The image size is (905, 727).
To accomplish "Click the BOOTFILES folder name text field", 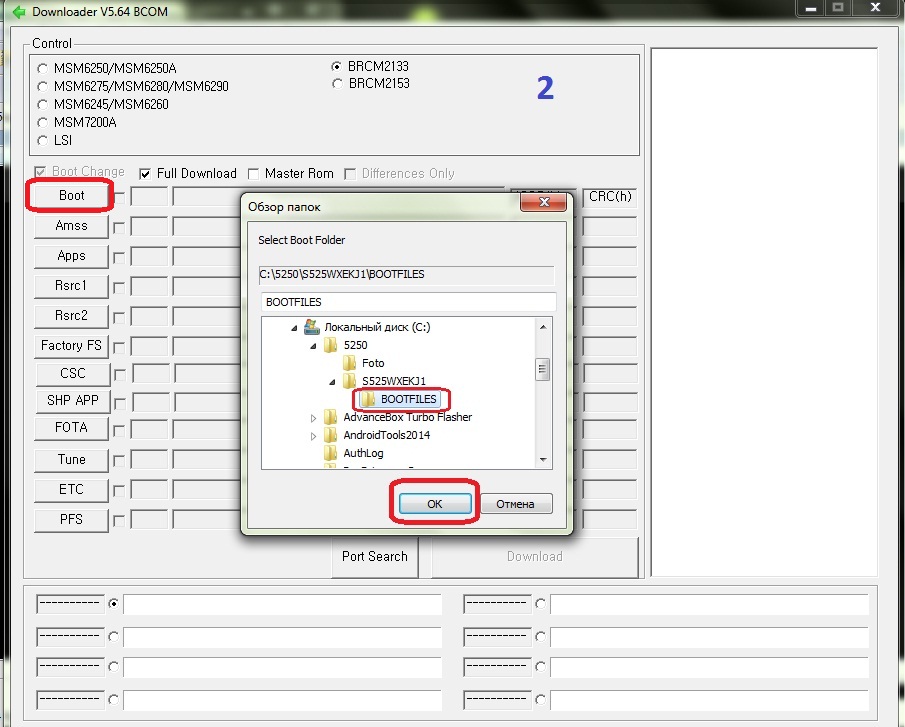I will (x=408, y=301).
